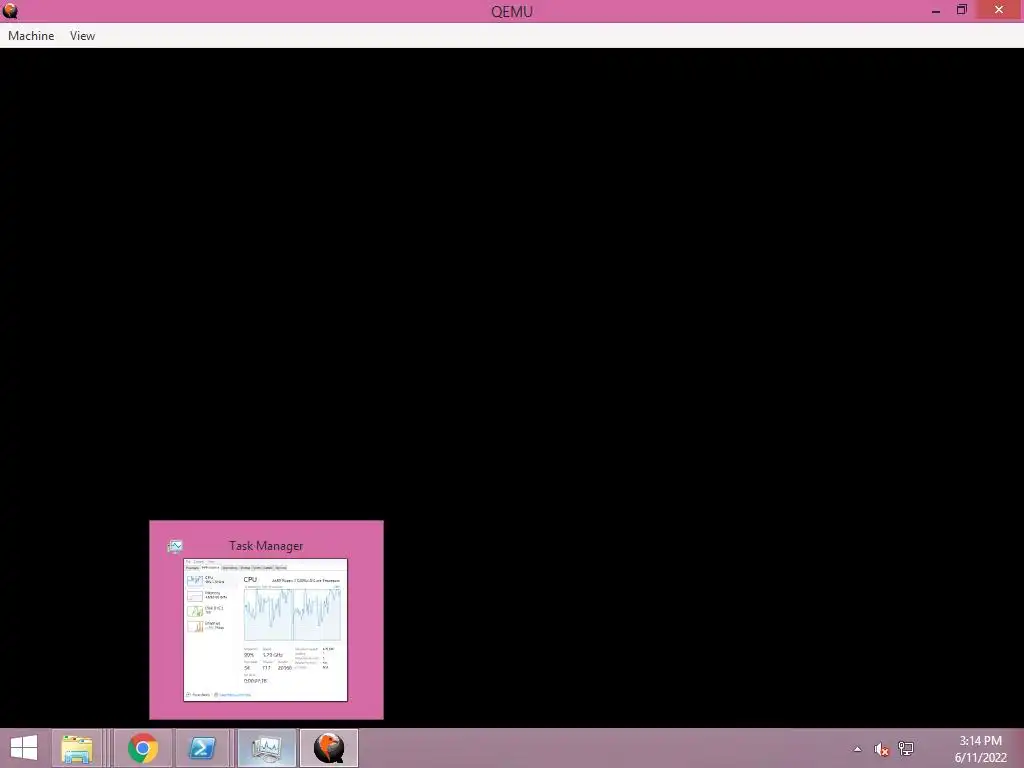1024x768 pixels.
Task: Open the network tray icon
Action: [906, 749]
